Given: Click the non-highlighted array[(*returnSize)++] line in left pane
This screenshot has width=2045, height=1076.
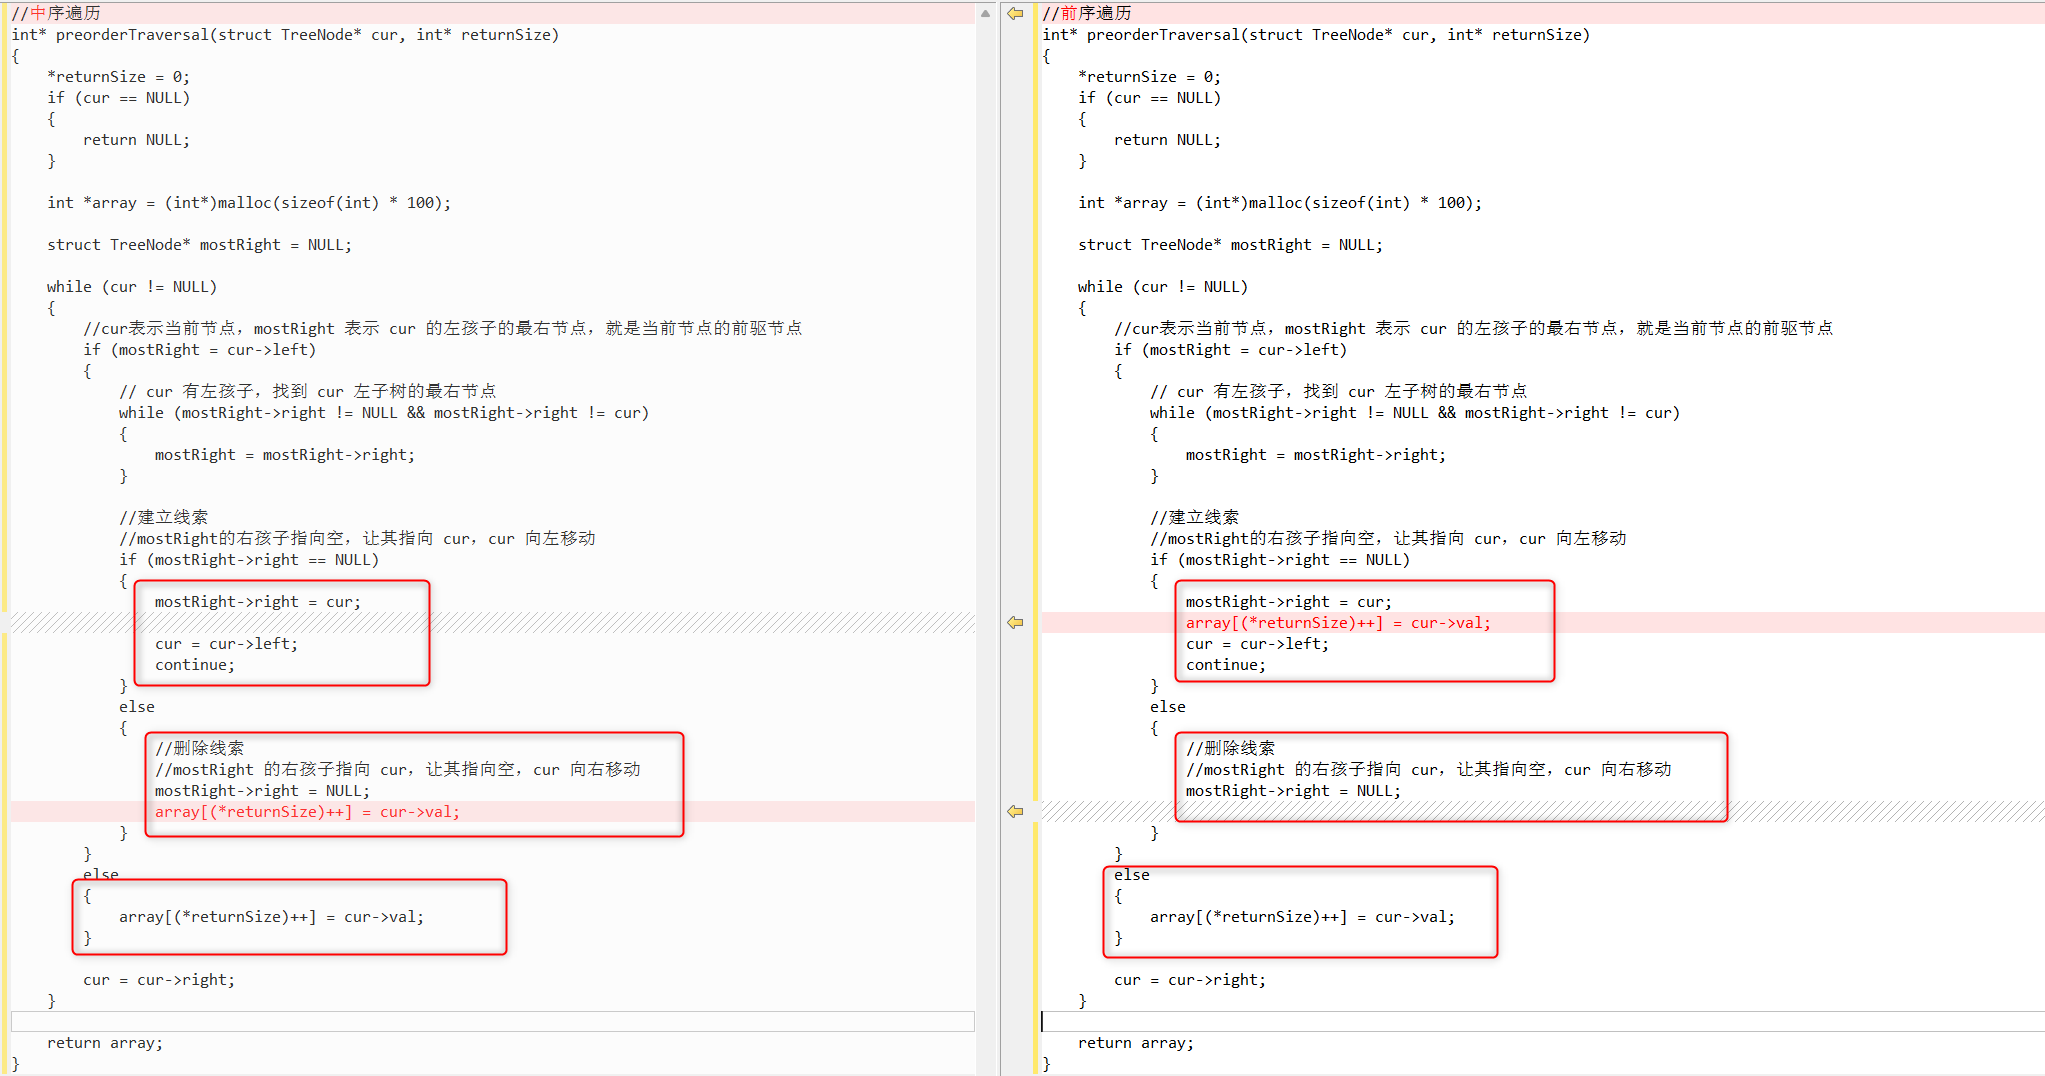Looking at the screenshot, I should (x=271, y=917).
